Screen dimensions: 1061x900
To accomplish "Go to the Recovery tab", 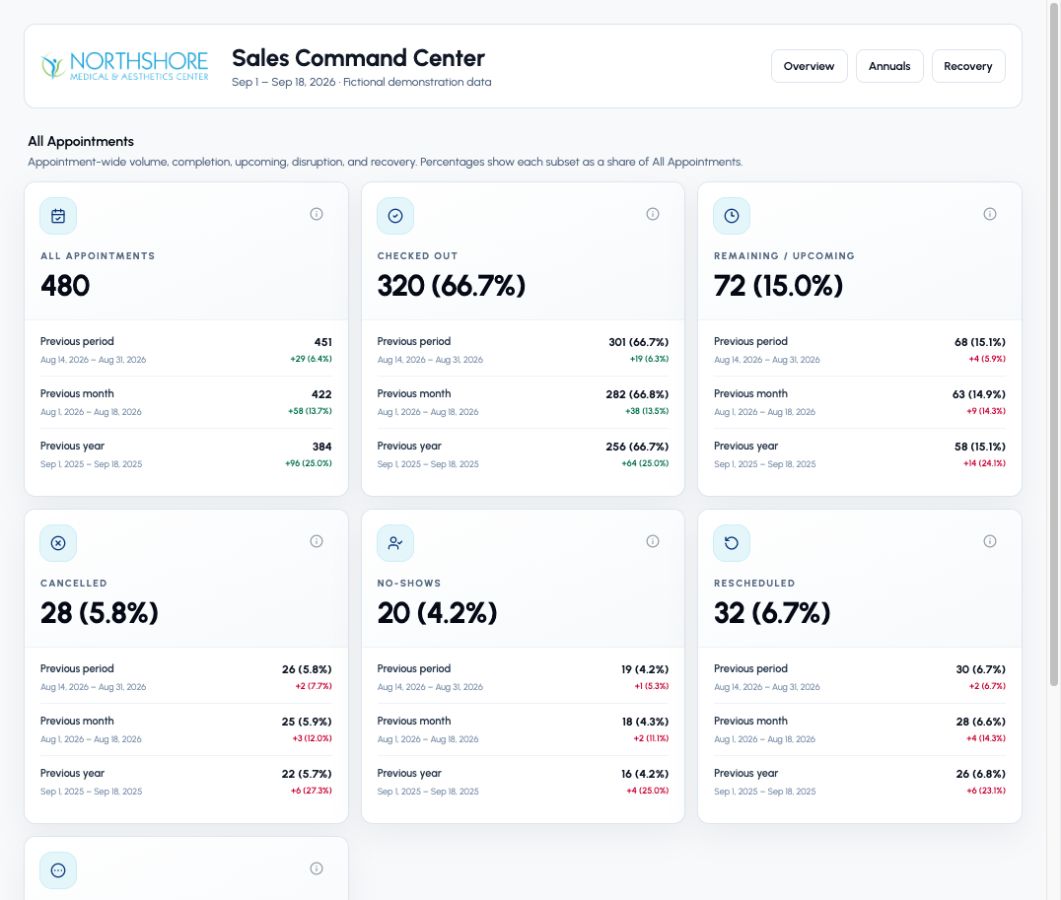I will (x=968, y=66).
